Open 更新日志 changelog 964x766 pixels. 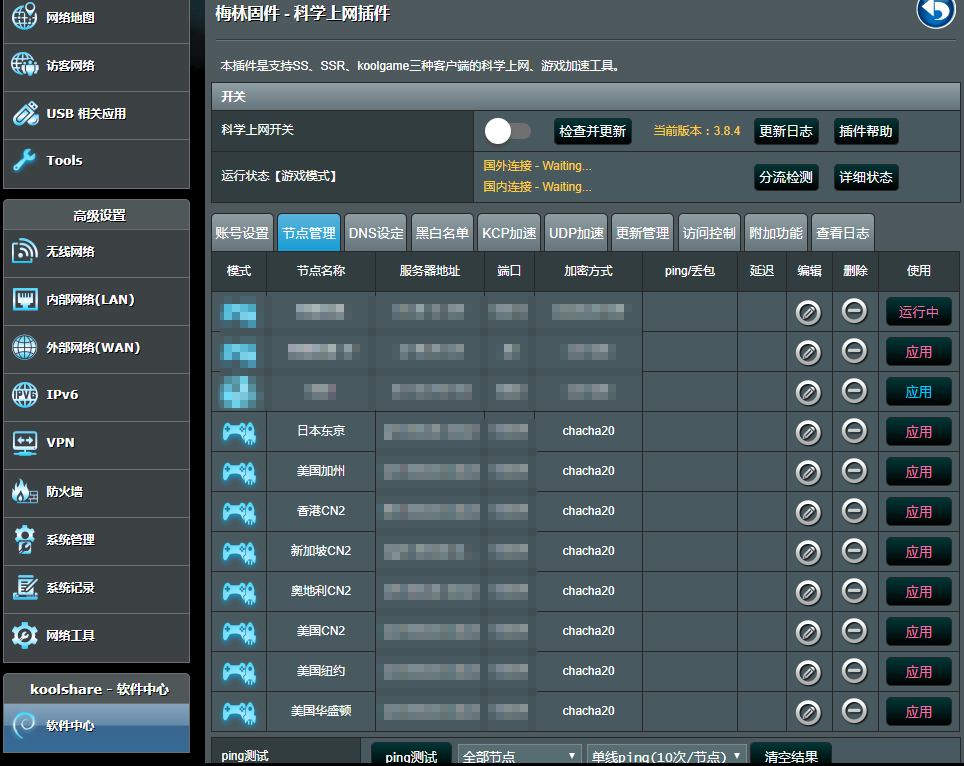point(786,132)
